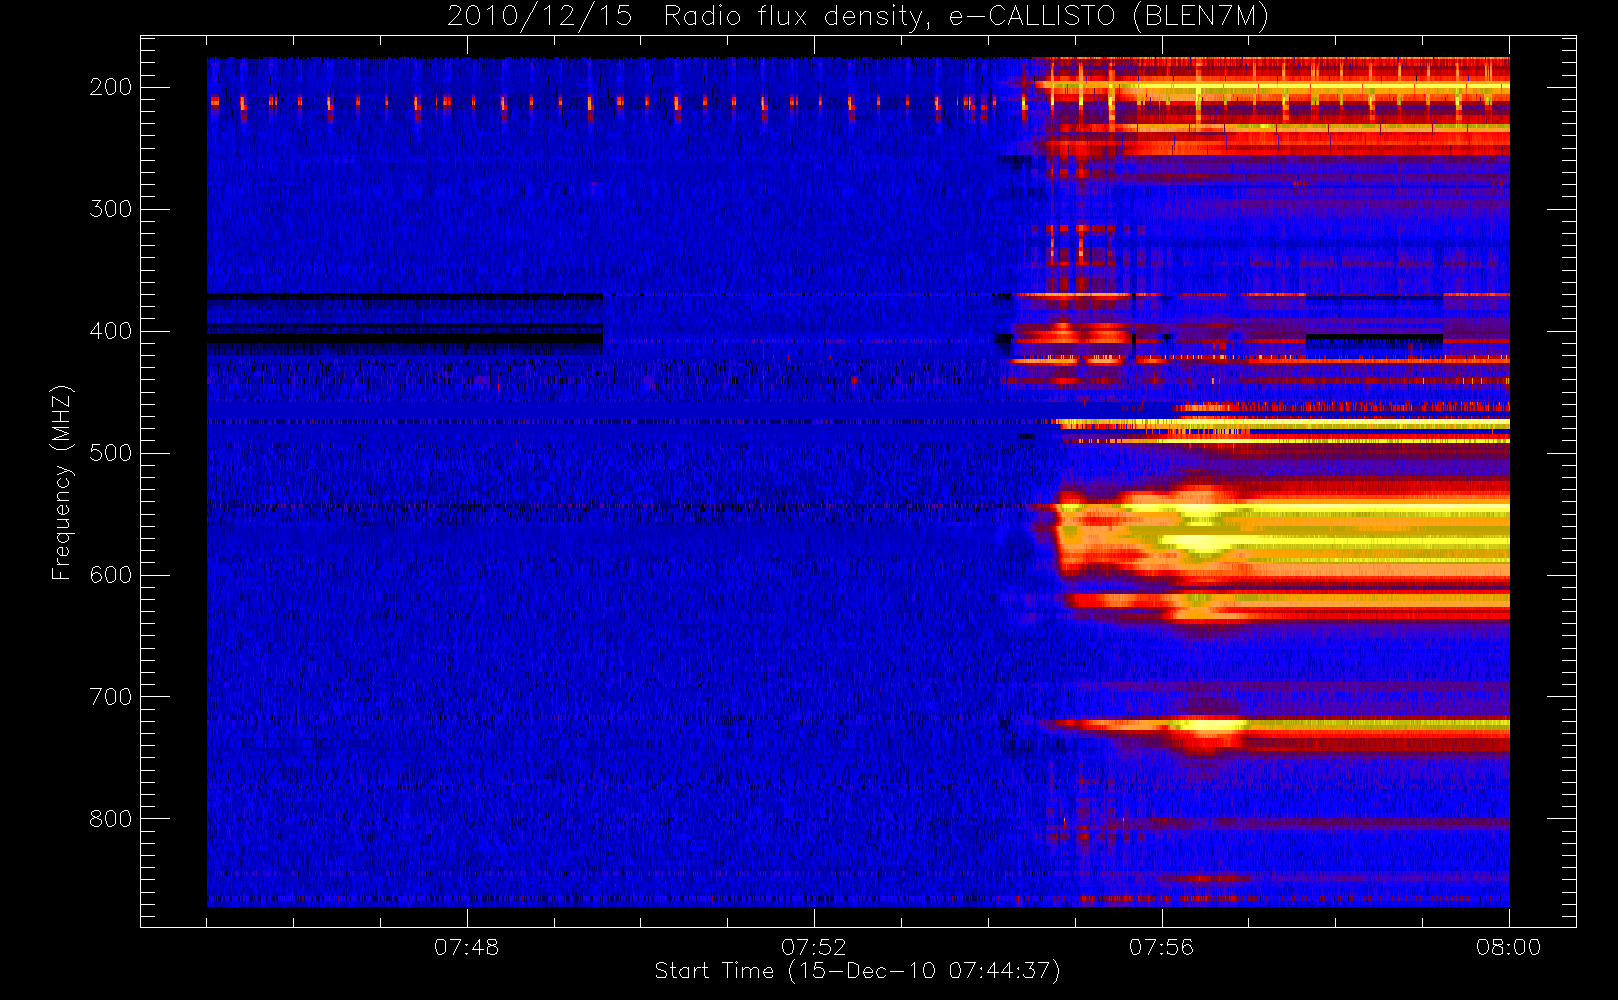This screenshot has height=1000, width=1618.
Task: Click the 'Frequency (MHZ)' axis label
Action: pyautogui.click(x=61, y=482)
